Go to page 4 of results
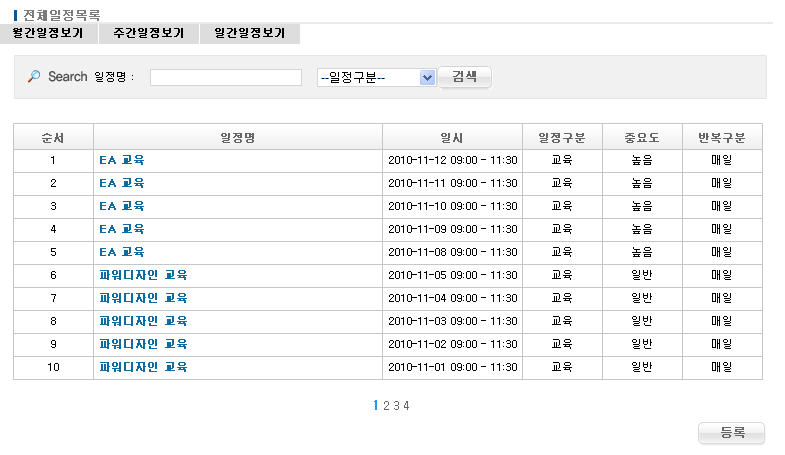This screenshot has height=455, width=785. click(x=406, y=405)
